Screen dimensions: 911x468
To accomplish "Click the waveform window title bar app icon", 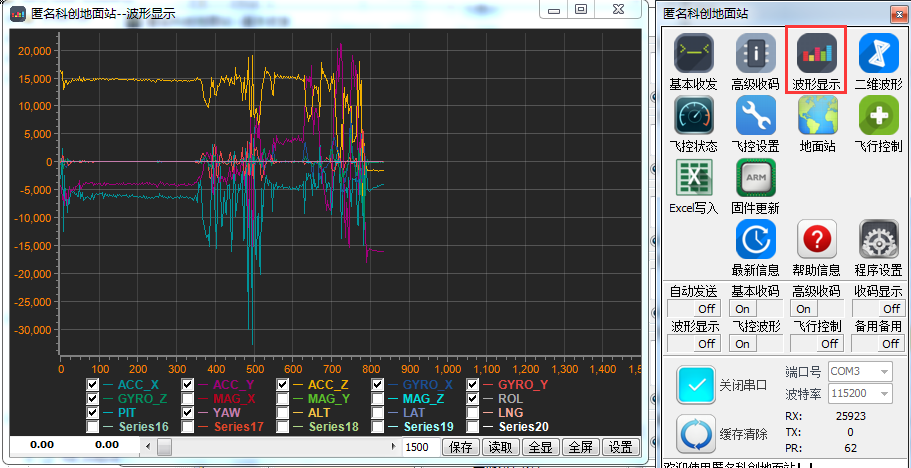I will pos(18,13).
